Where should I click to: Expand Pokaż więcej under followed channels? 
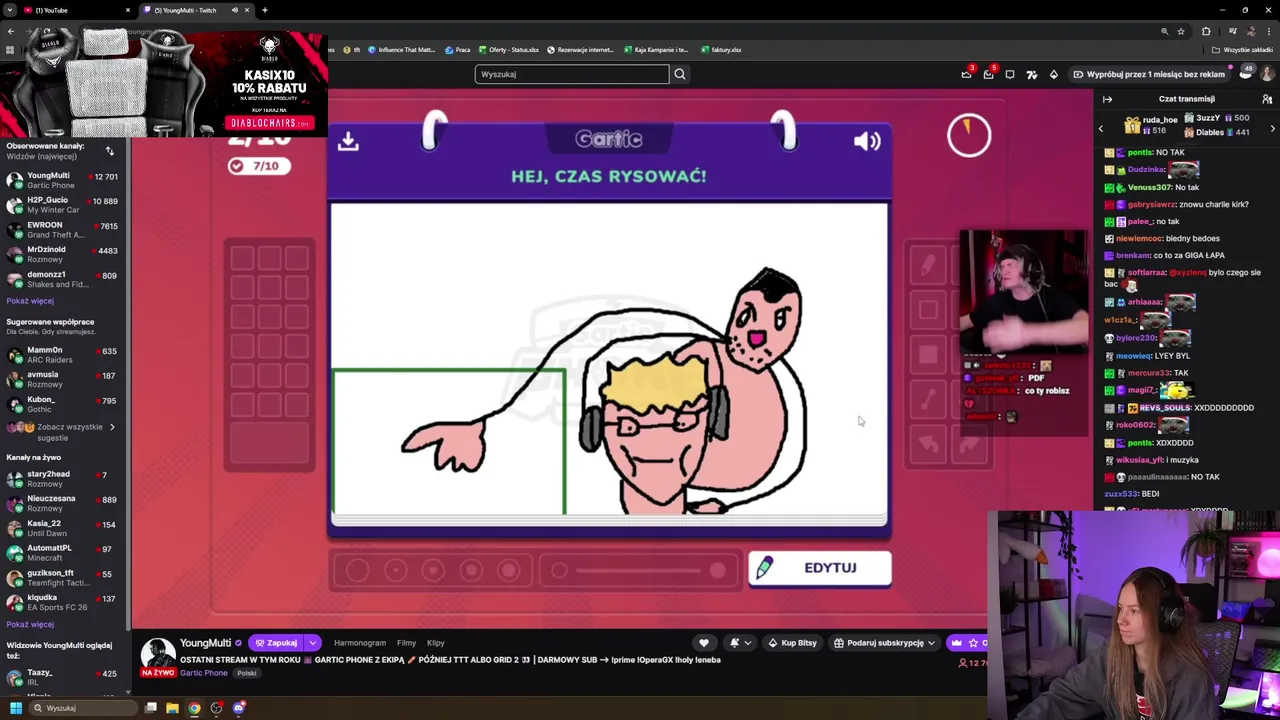pos(30,301)
